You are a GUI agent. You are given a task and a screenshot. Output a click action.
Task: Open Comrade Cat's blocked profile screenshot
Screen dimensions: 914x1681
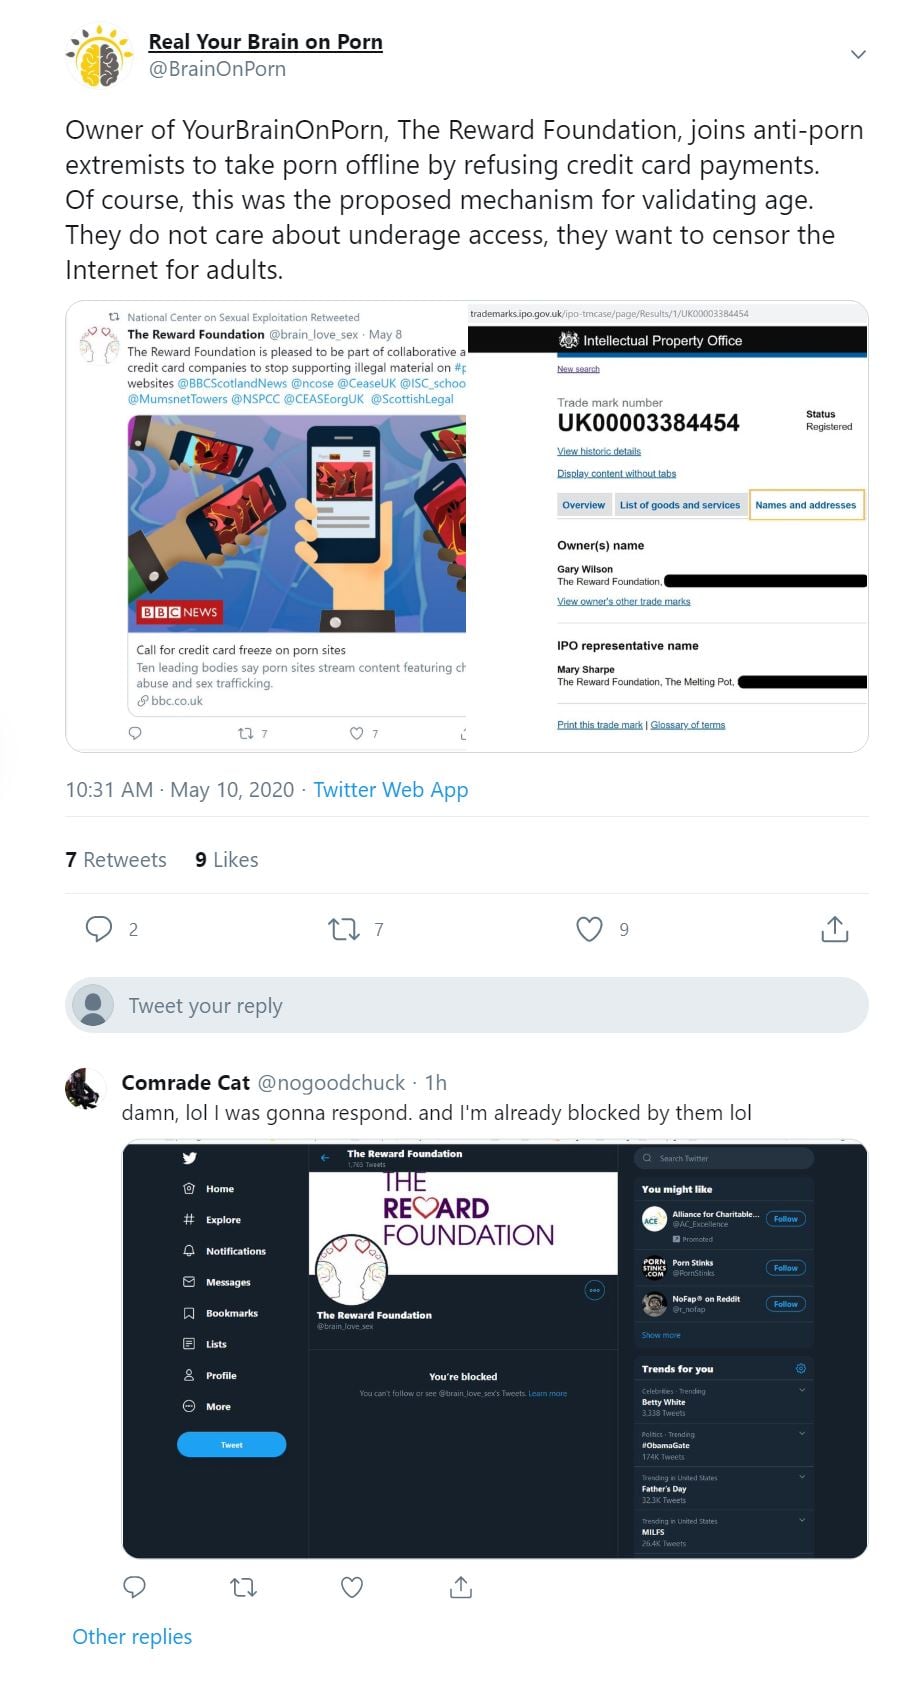pyautogui.click(x=495, y=1349)
